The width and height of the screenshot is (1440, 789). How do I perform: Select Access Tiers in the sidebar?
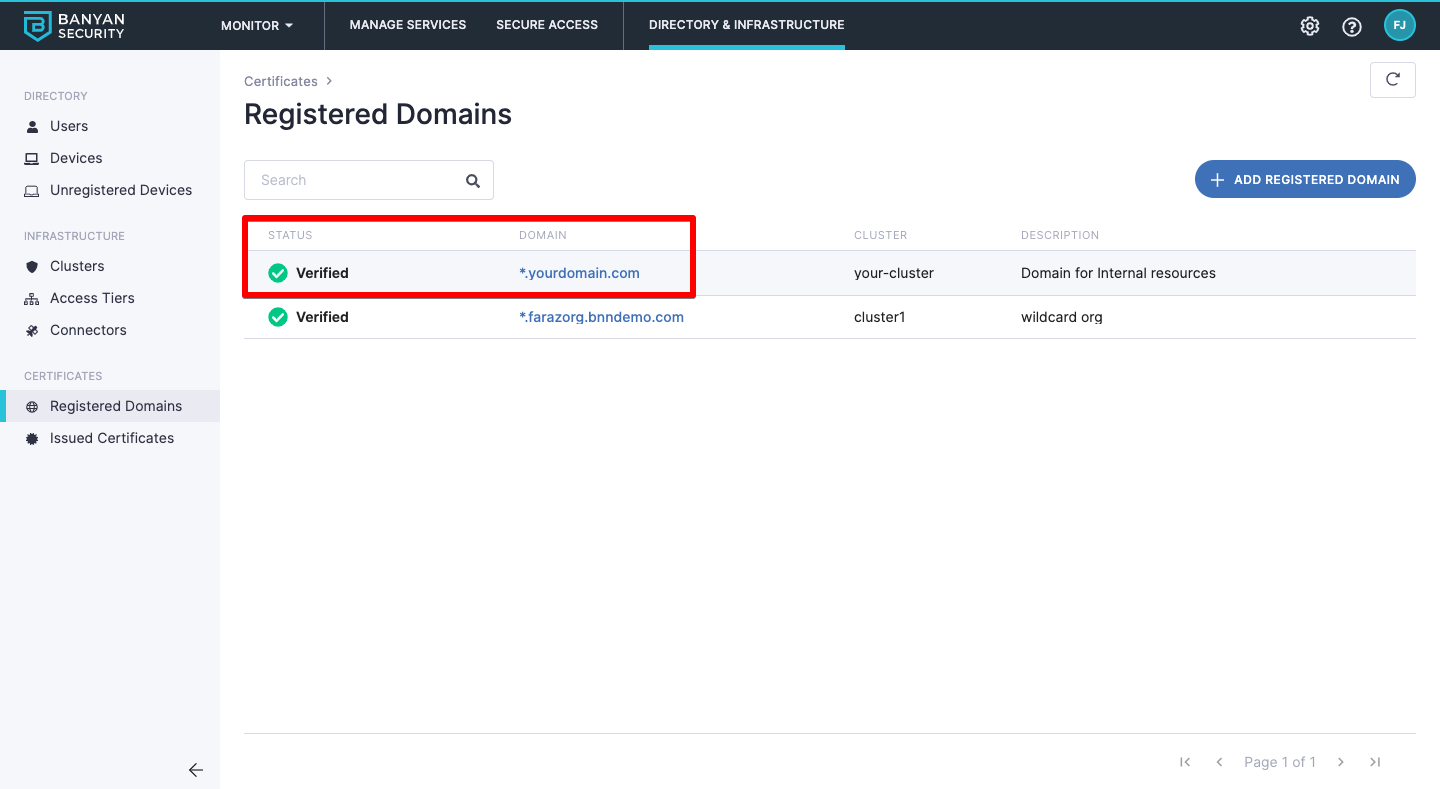(x=92, y=298)
